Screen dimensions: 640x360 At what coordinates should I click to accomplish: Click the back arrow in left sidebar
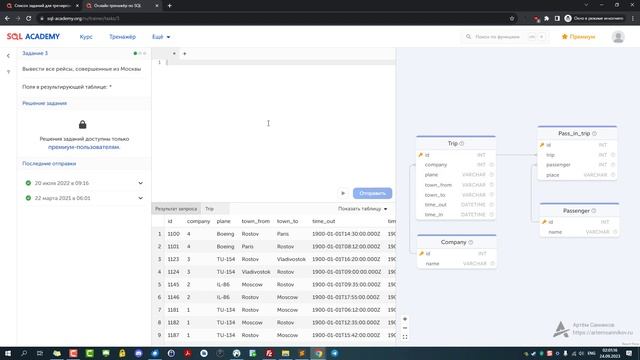coord(8,56)
